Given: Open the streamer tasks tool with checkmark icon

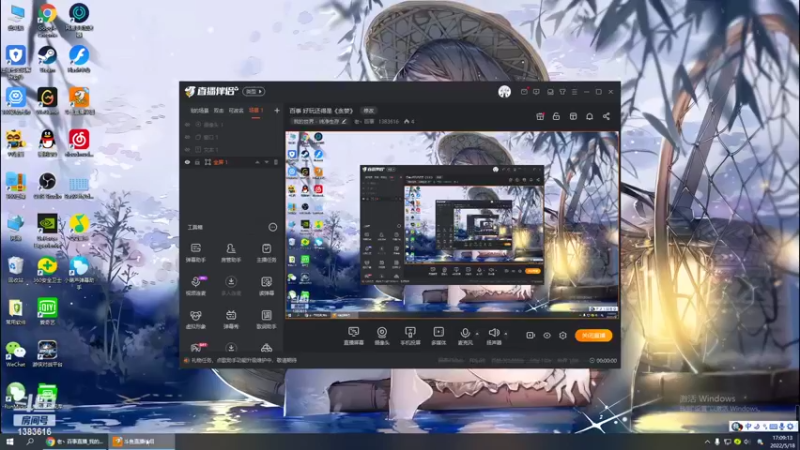Looking at the screenshot, I should click(266, 253).
